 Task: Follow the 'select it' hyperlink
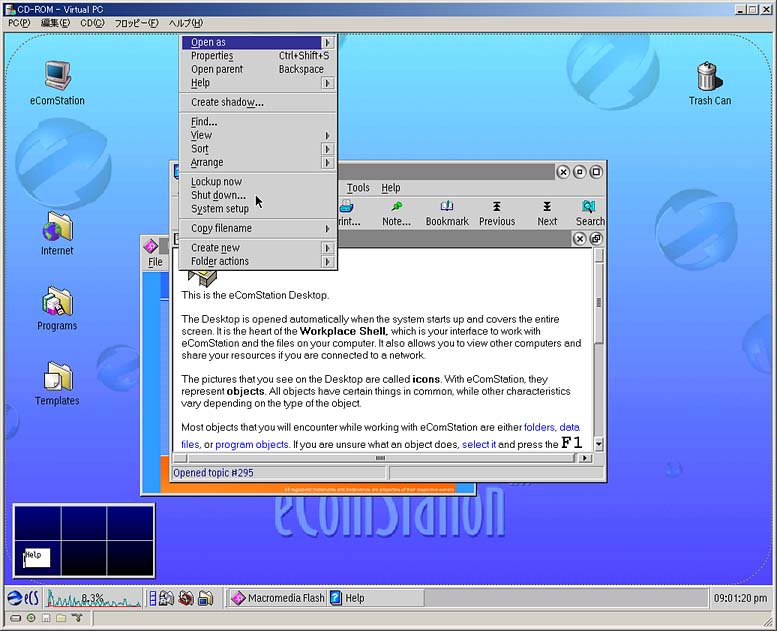(479, 445)
